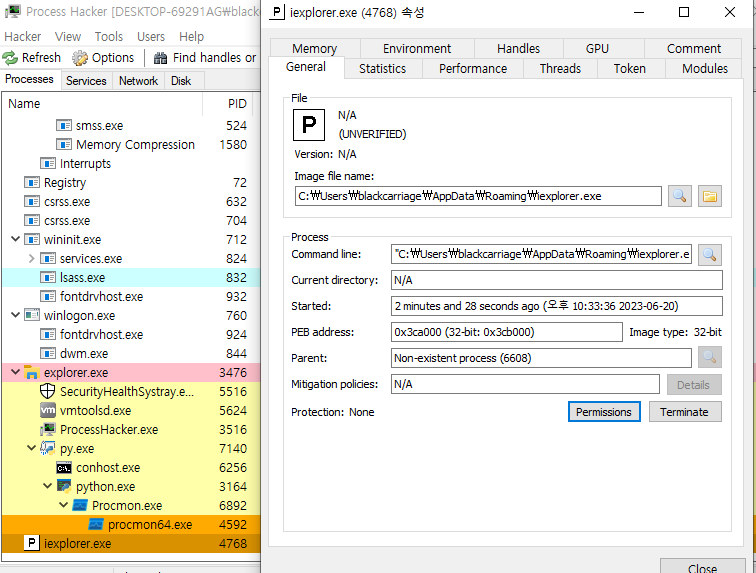The height and width of the screenshot is (573, 756).
Task: Click the Permissions button
Action: [604, 412]
